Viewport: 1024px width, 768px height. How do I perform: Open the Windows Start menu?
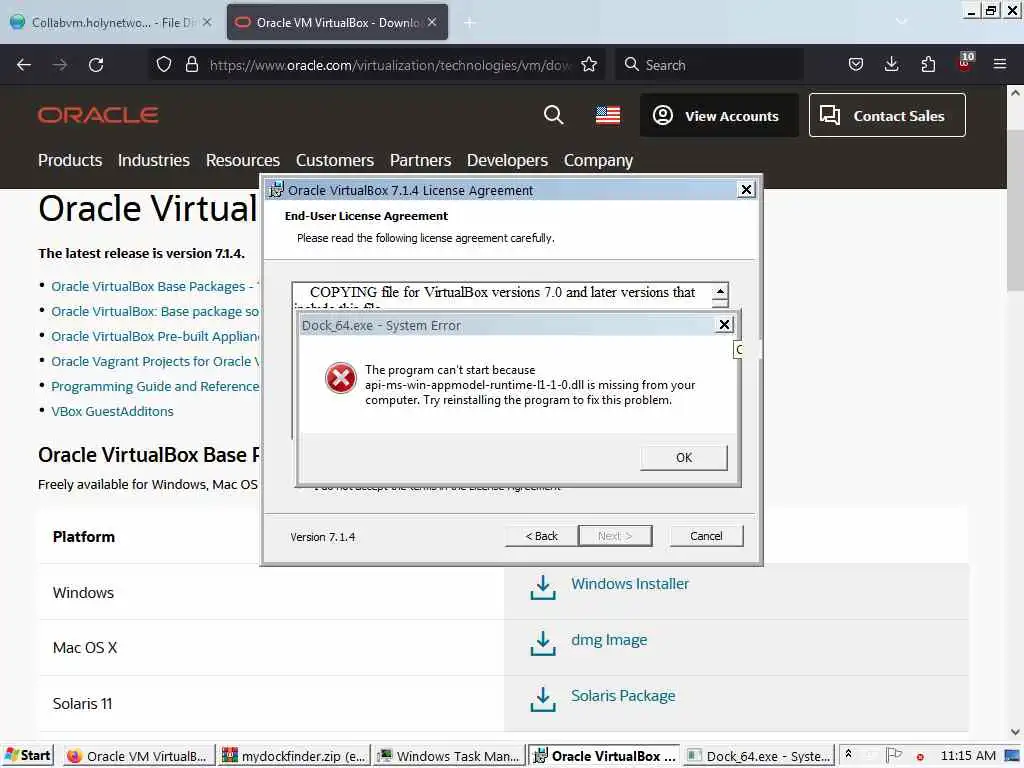pos(27,756)
